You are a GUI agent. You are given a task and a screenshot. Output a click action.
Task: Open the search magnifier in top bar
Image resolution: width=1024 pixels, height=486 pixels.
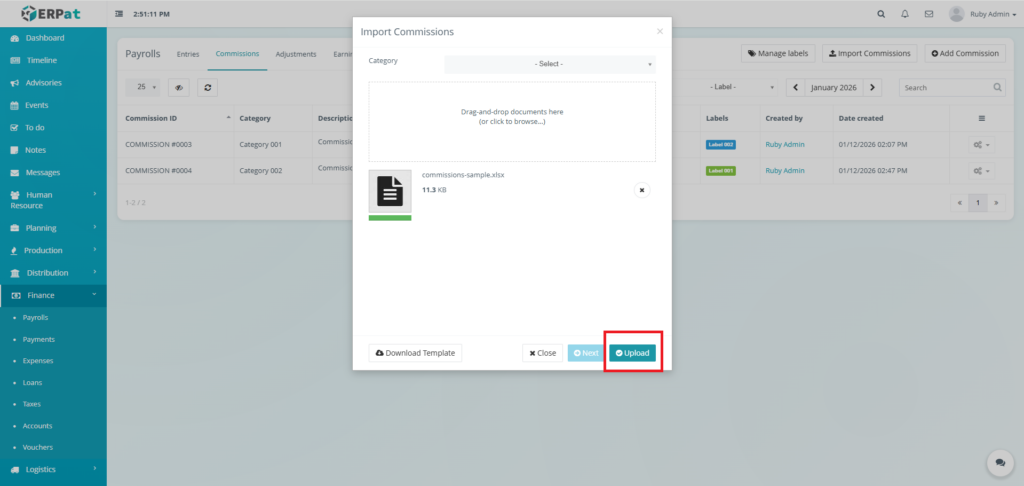point(881,14)
